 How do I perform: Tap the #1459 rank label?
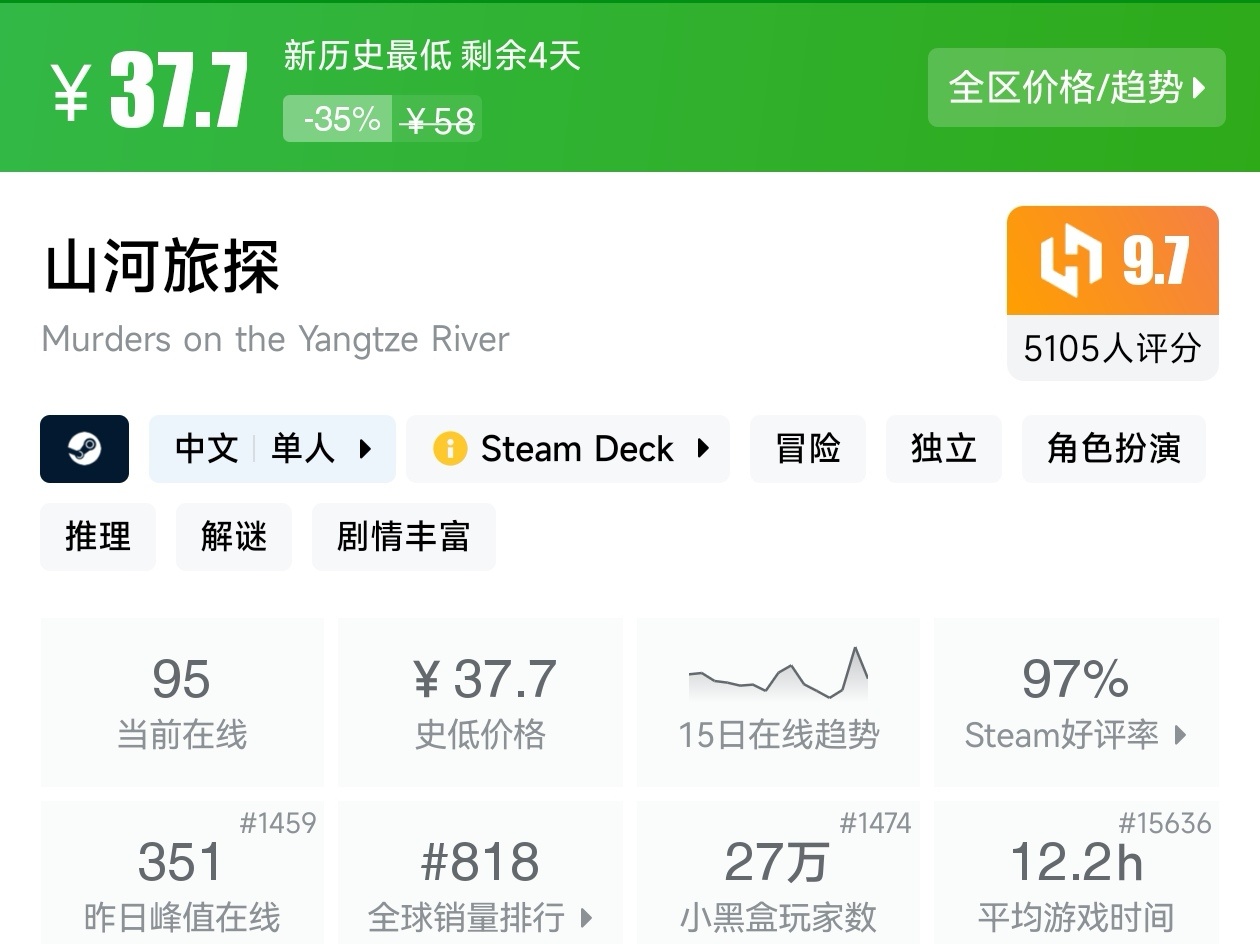click(x=278, y=823)
